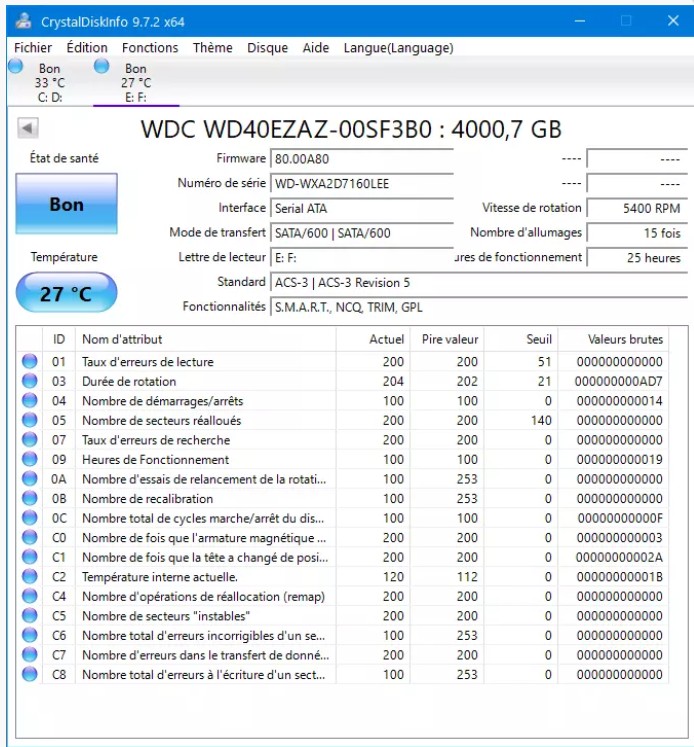
Task: Click status orb of attribute C2 row
Action: (x=30, y=576)
